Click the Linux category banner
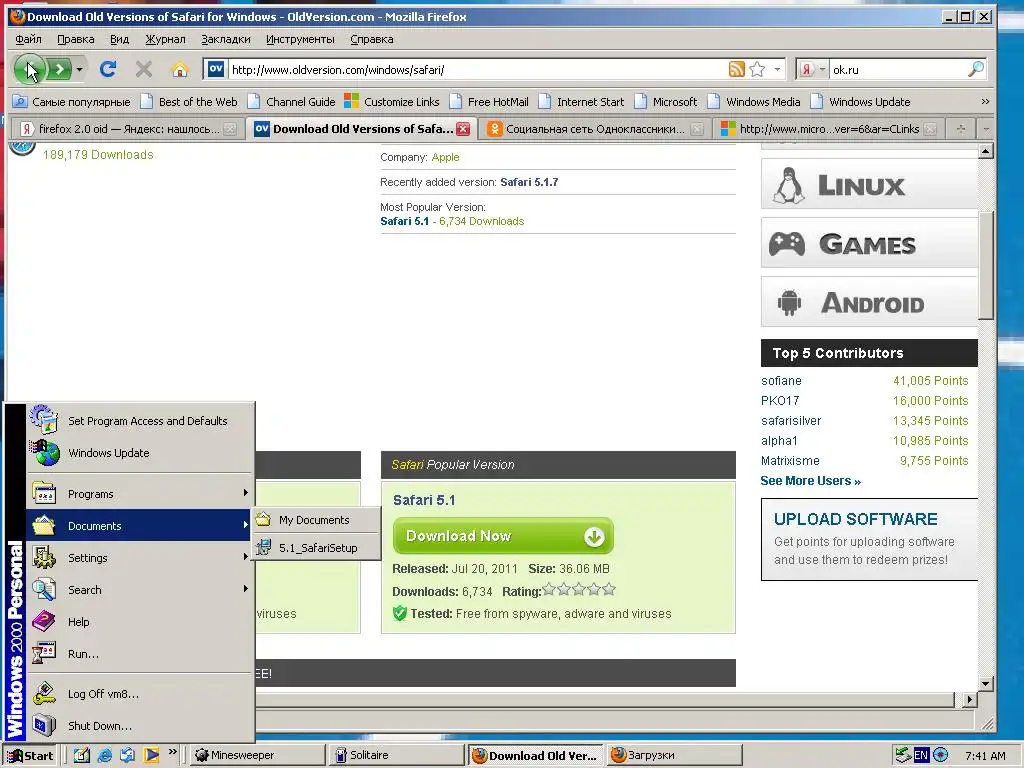 (869, 184)
